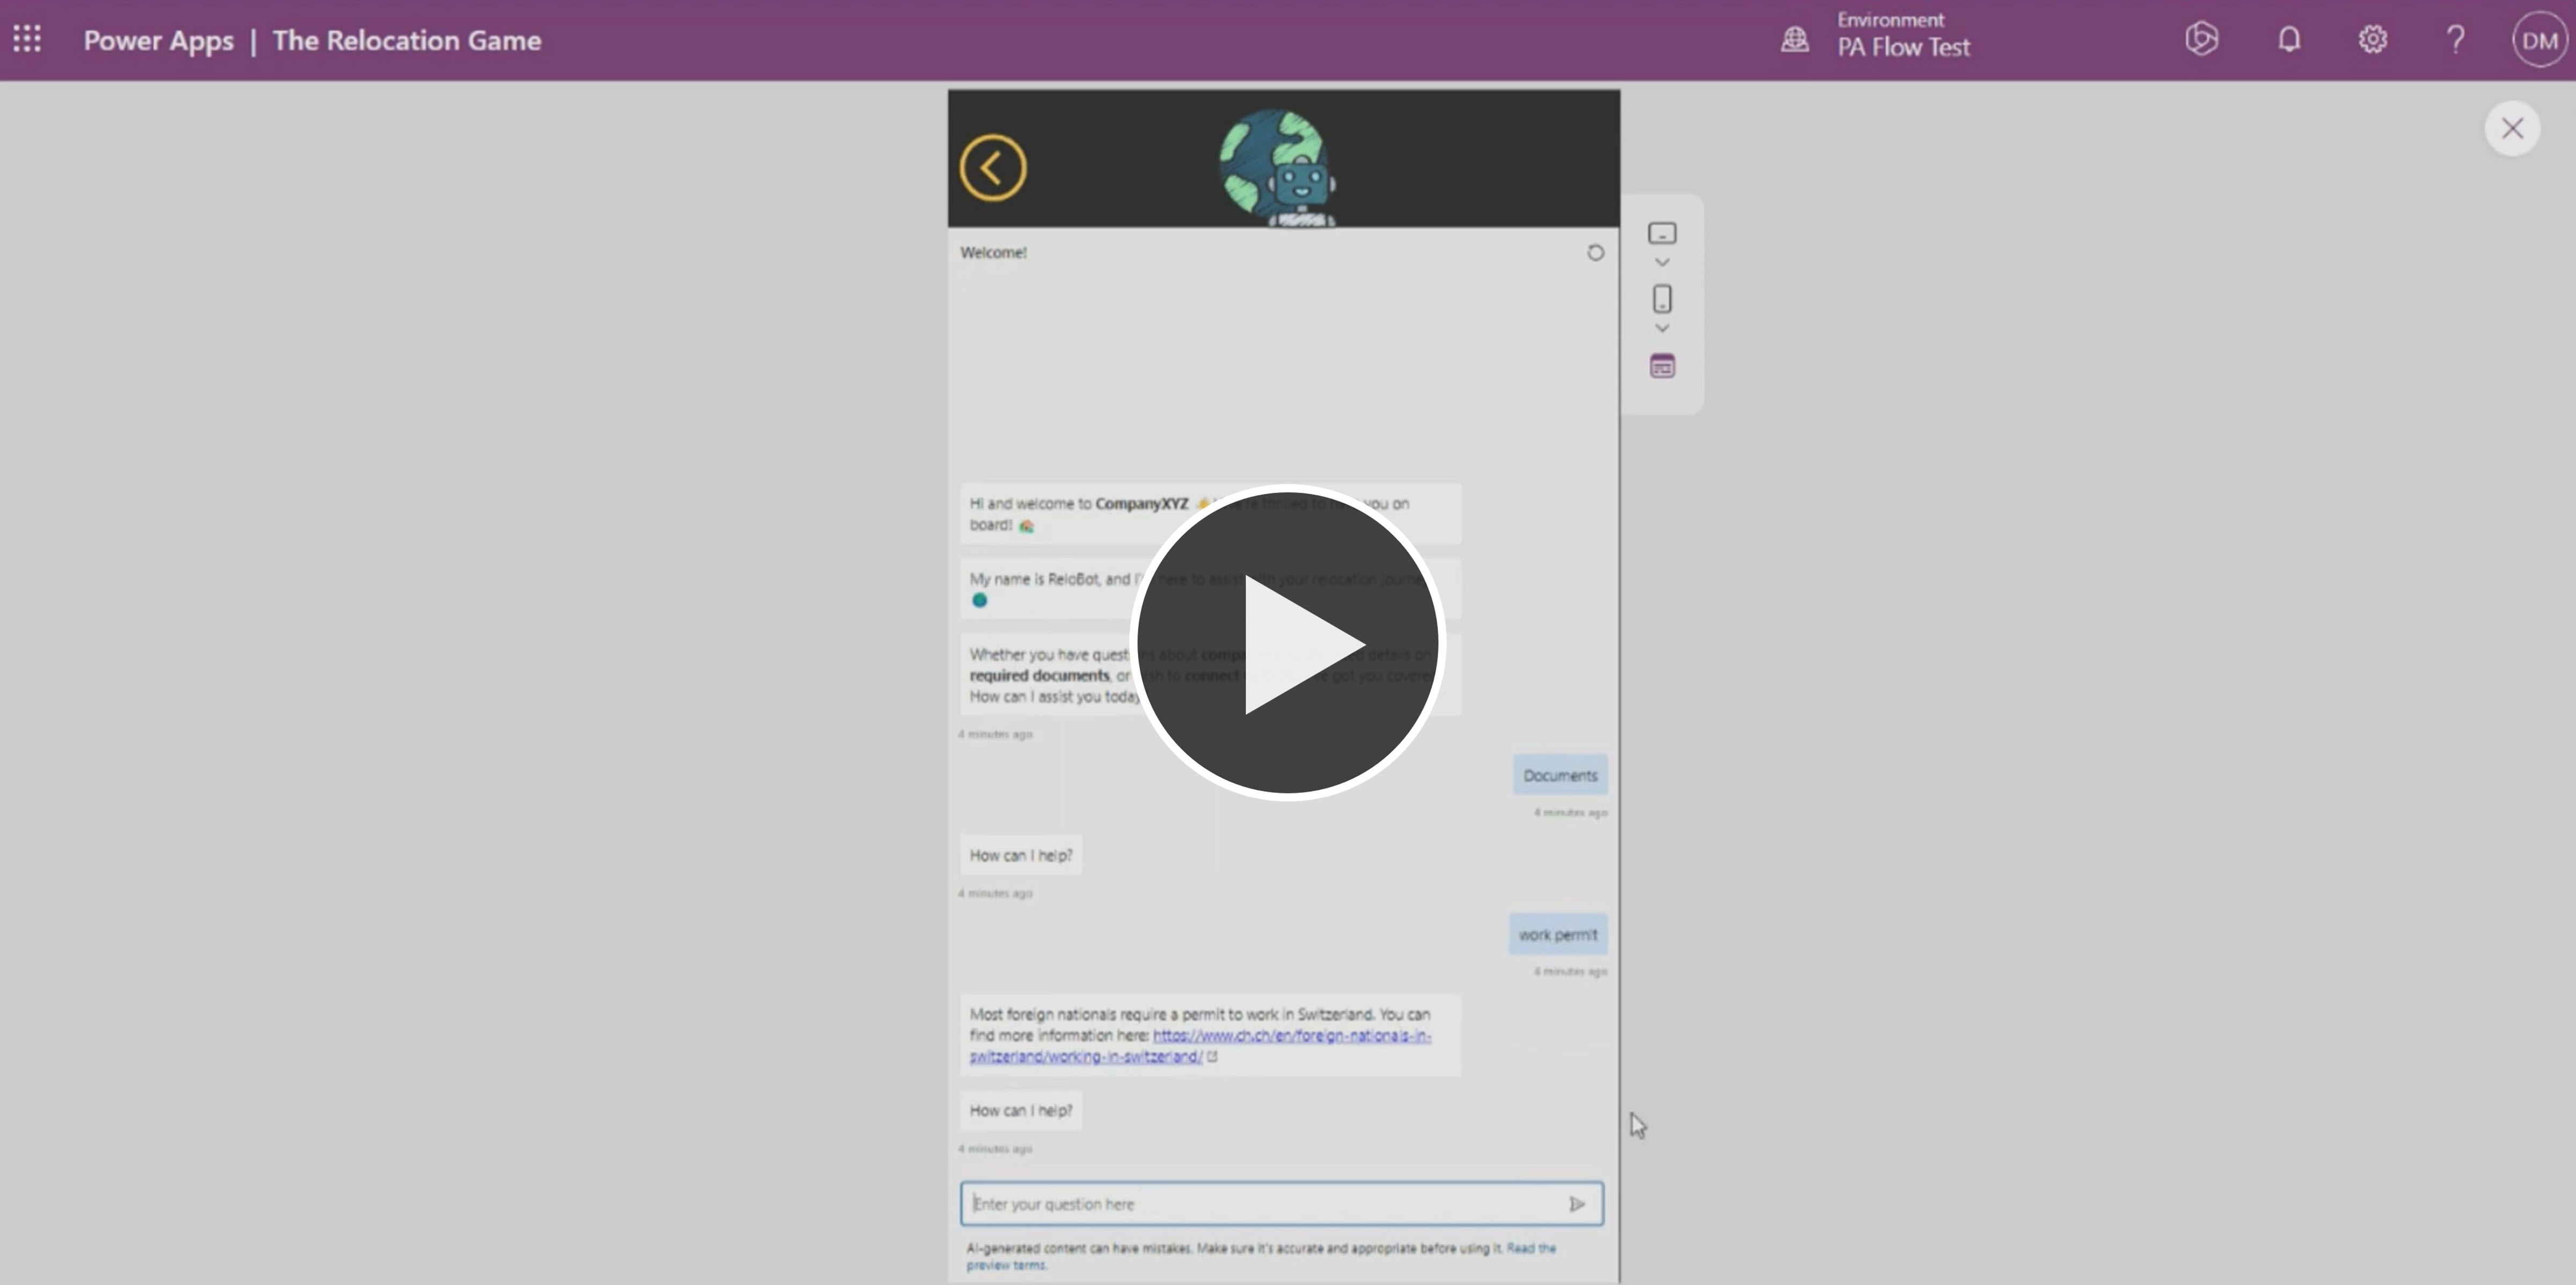Viewport: 2576px width, 1285px height.
Task: Open Power Apps settings gear
Action: 2372,38
